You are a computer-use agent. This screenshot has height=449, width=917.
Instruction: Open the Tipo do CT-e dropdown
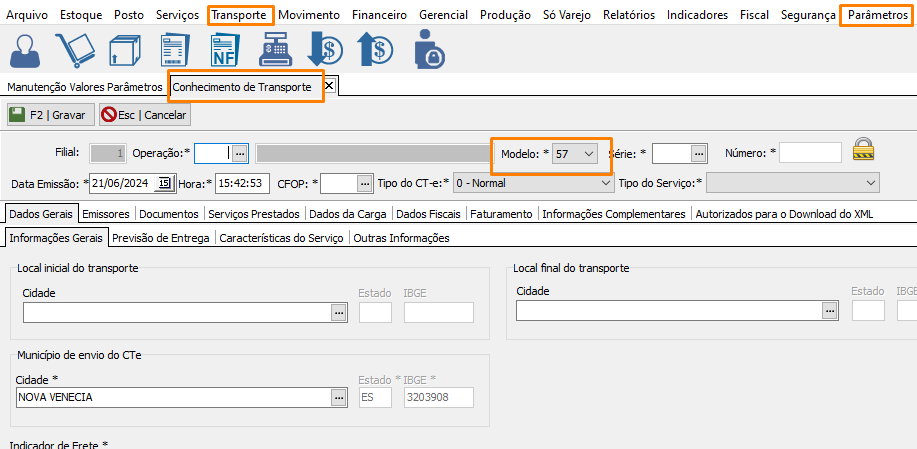click(604, 183)
